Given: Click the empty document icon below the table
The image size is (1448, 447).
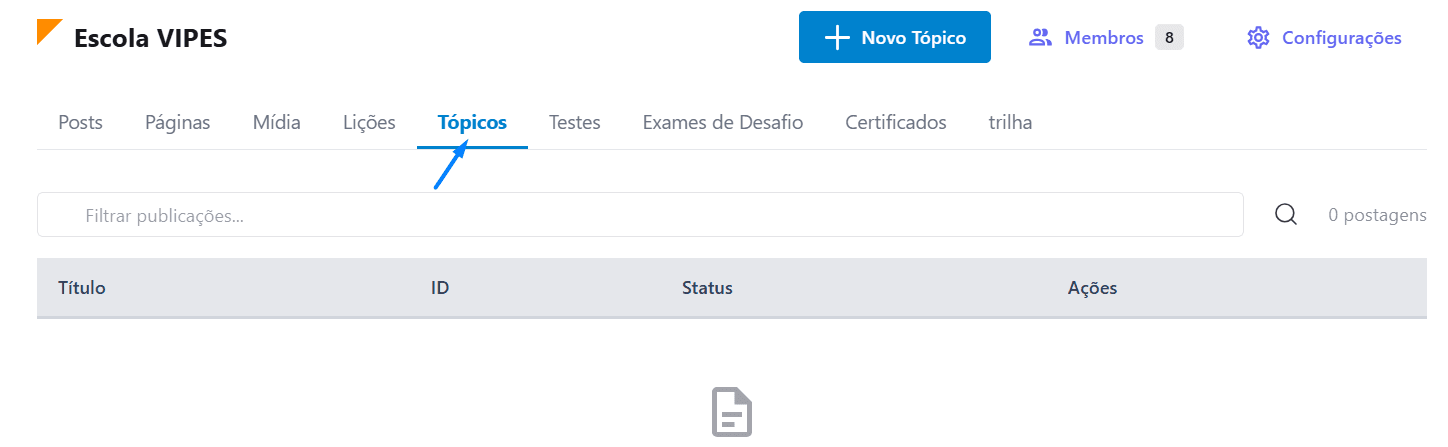Looking at the screenshot, I should pyautogui.click(x=732, y=412).
